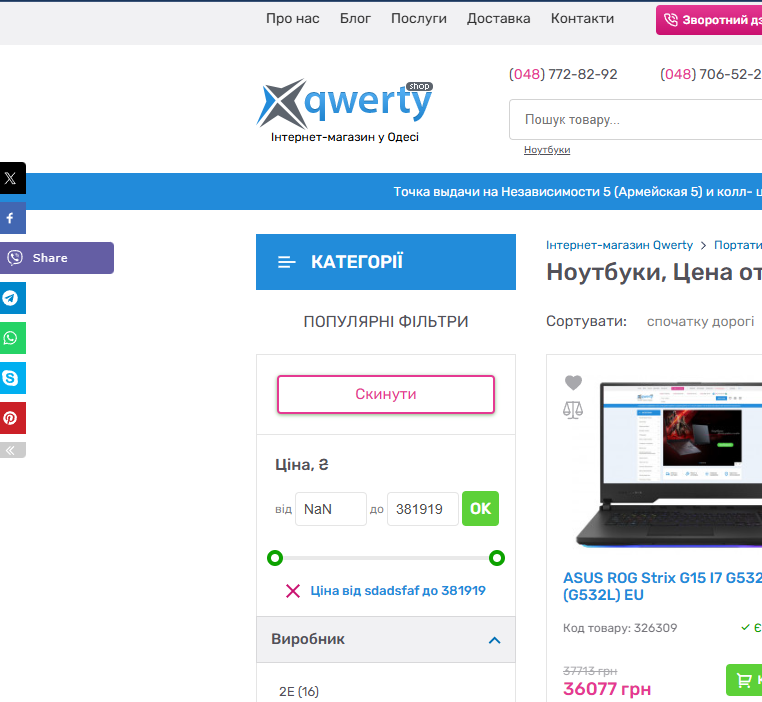Collapse the social share sidebar
762x702 pixels.
11,450
